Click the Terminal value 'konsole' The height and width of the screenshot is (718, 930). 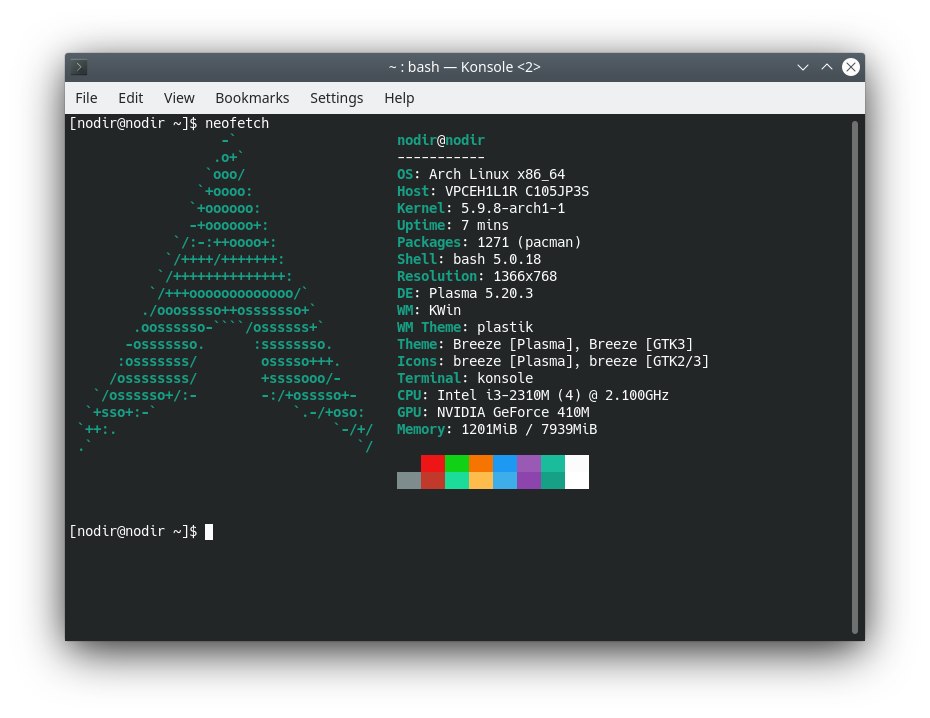tap(505, 378)
